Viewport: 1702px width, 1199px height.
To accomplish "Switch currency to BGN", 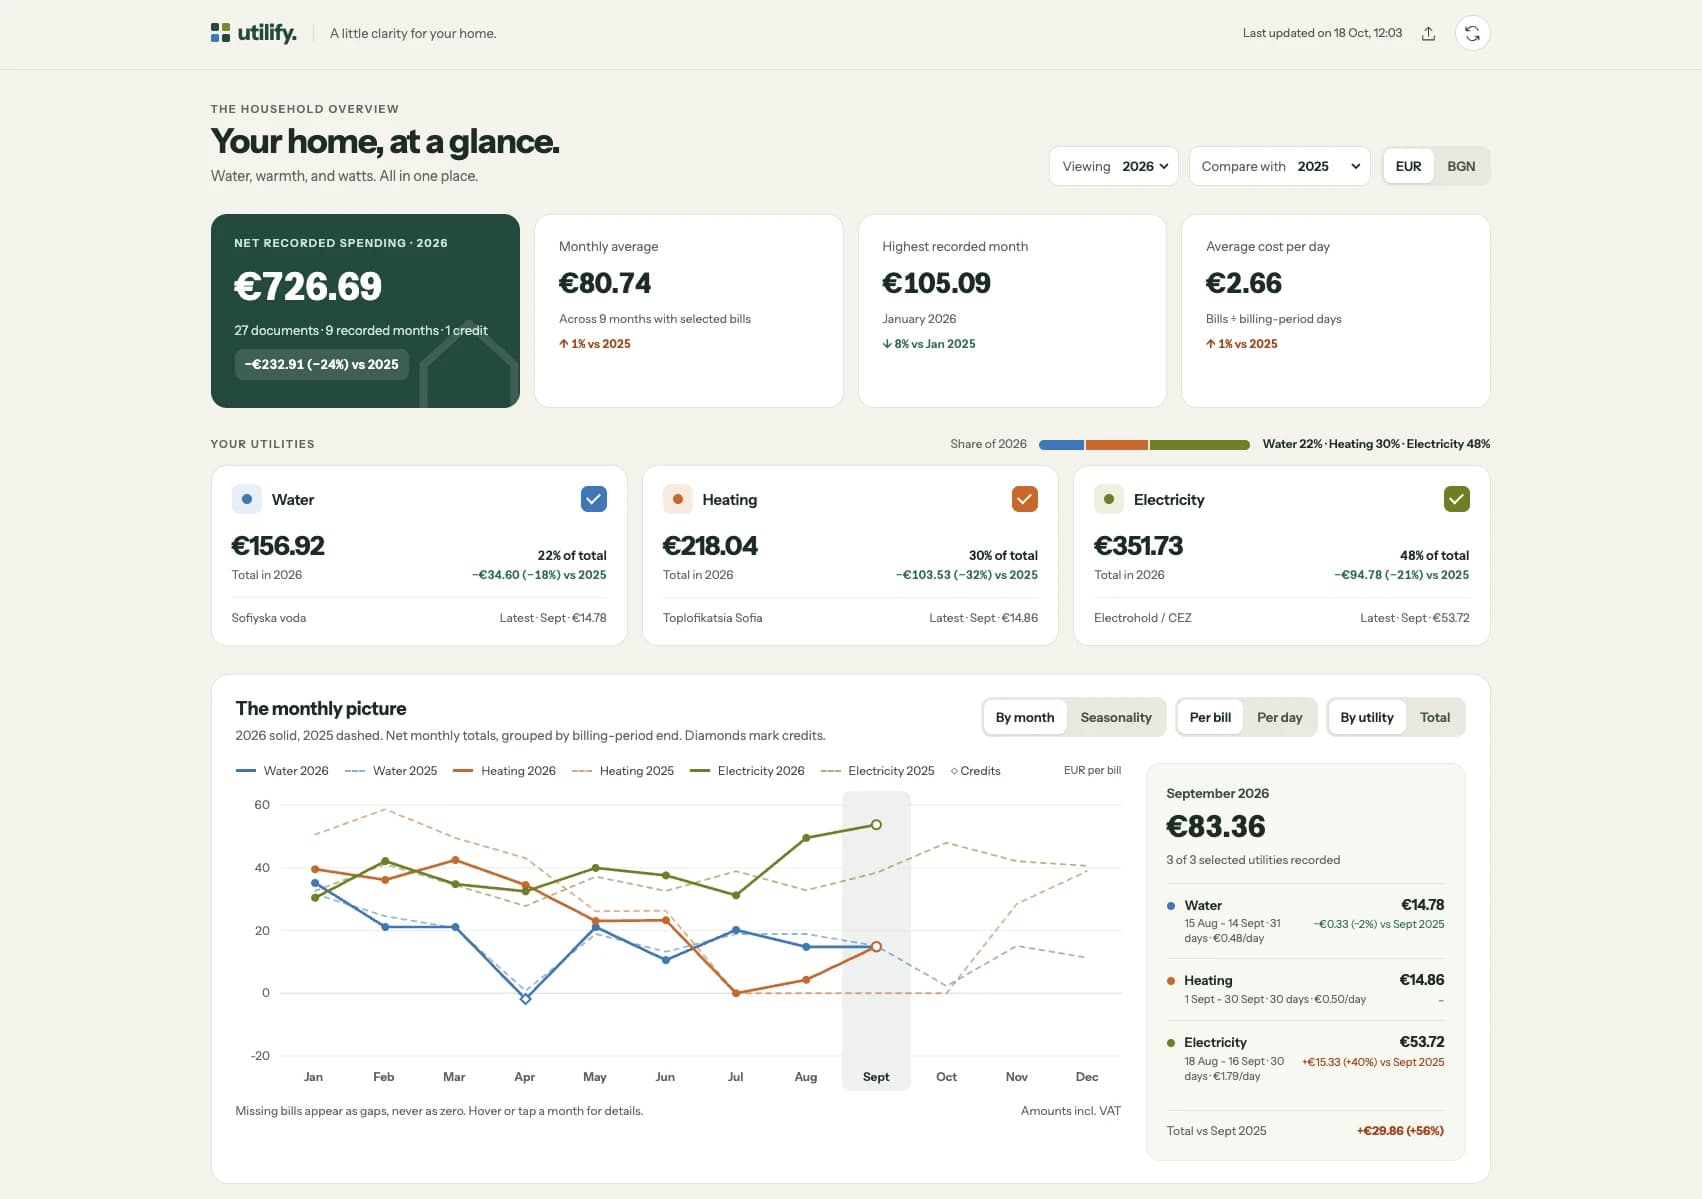I will pyautogui.click(x=1461, y=166).
